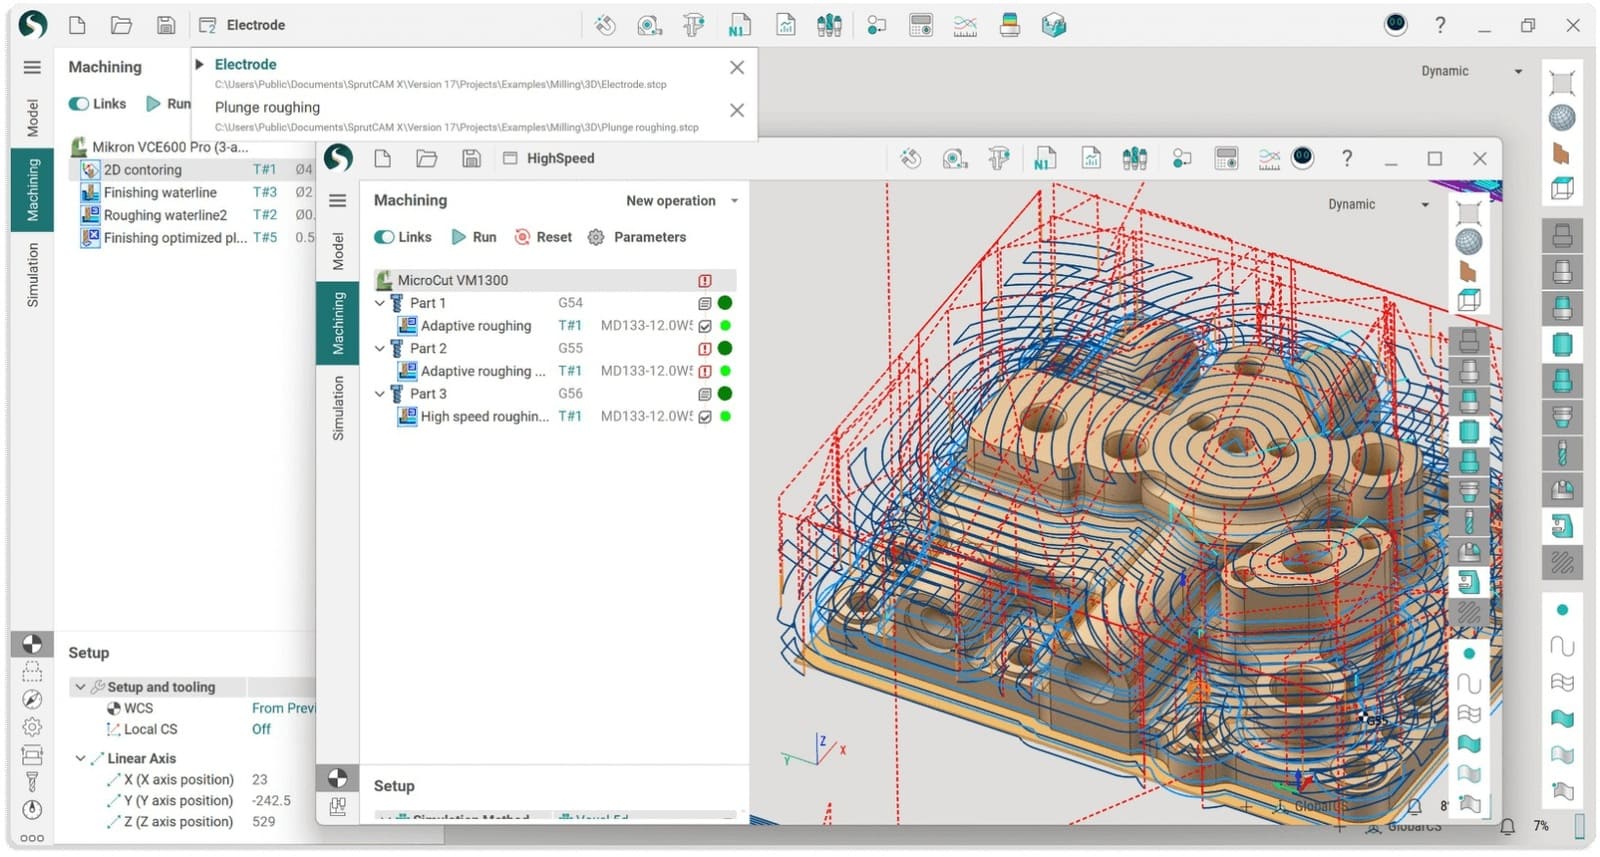Toggle checkbox for Adaptive roughing under Part 1

tap(705, 326)
